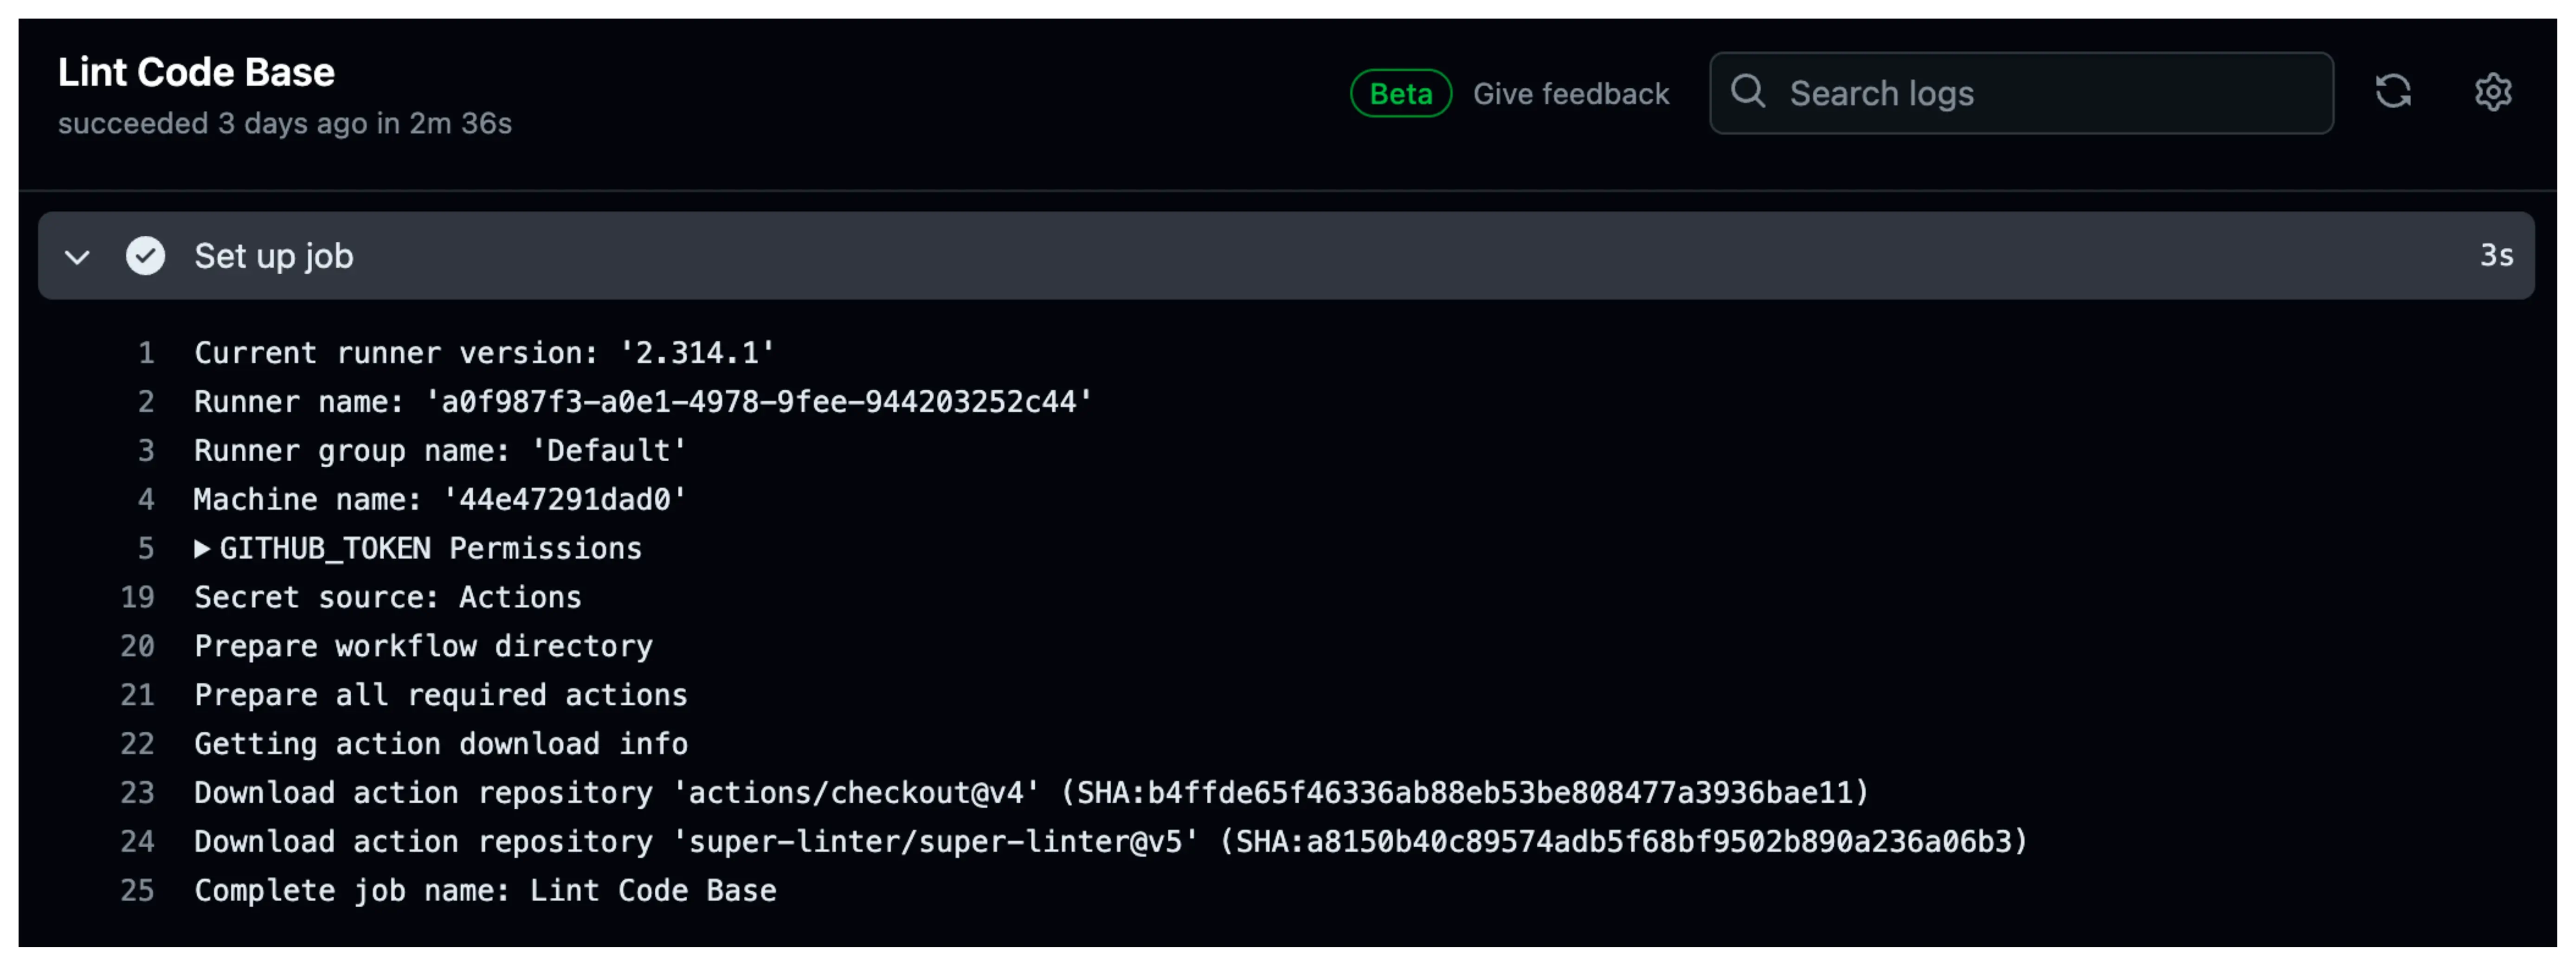Click the green checkmark on Set up job
The width and height of the screenshot is (2576, 967).
click(x=146, y=256)
